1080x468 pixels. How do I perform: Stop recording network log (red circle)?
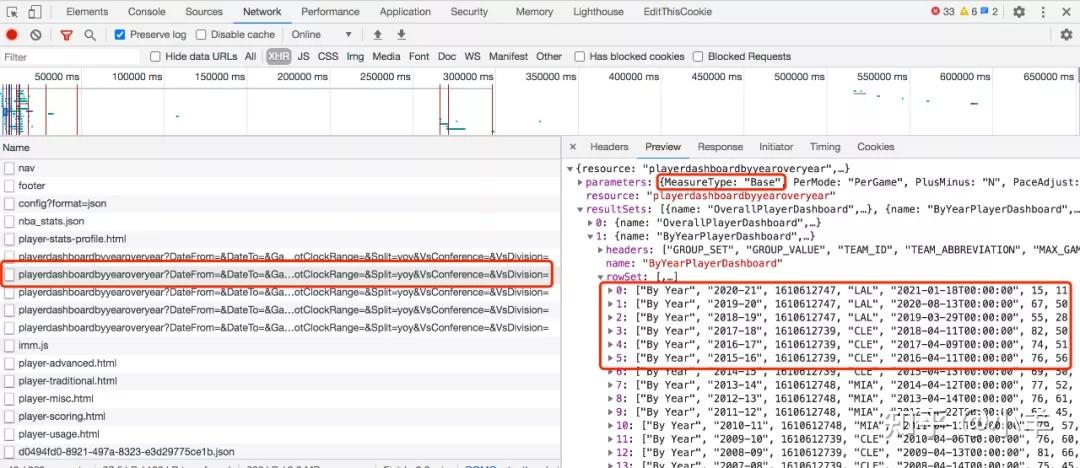(12, 34)
